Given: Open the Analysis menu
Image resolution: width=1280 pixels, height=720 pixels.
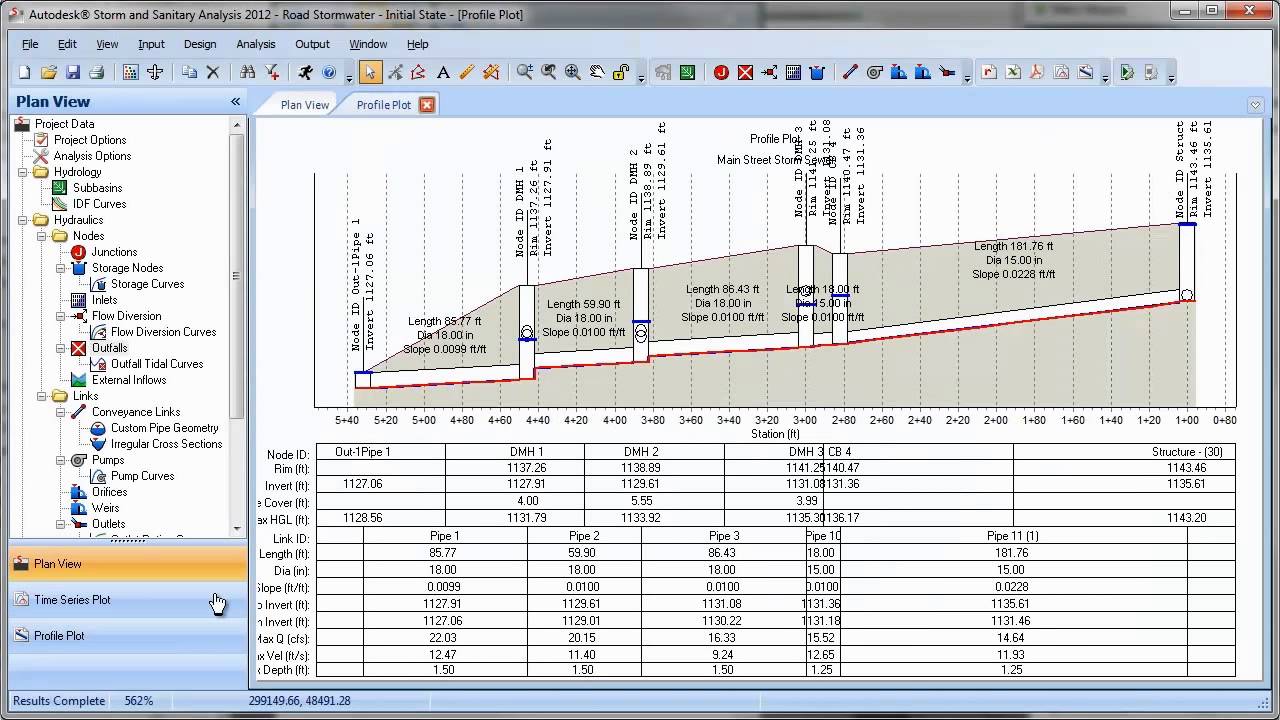Looking at the screenshot, I should tap(255, 44).
